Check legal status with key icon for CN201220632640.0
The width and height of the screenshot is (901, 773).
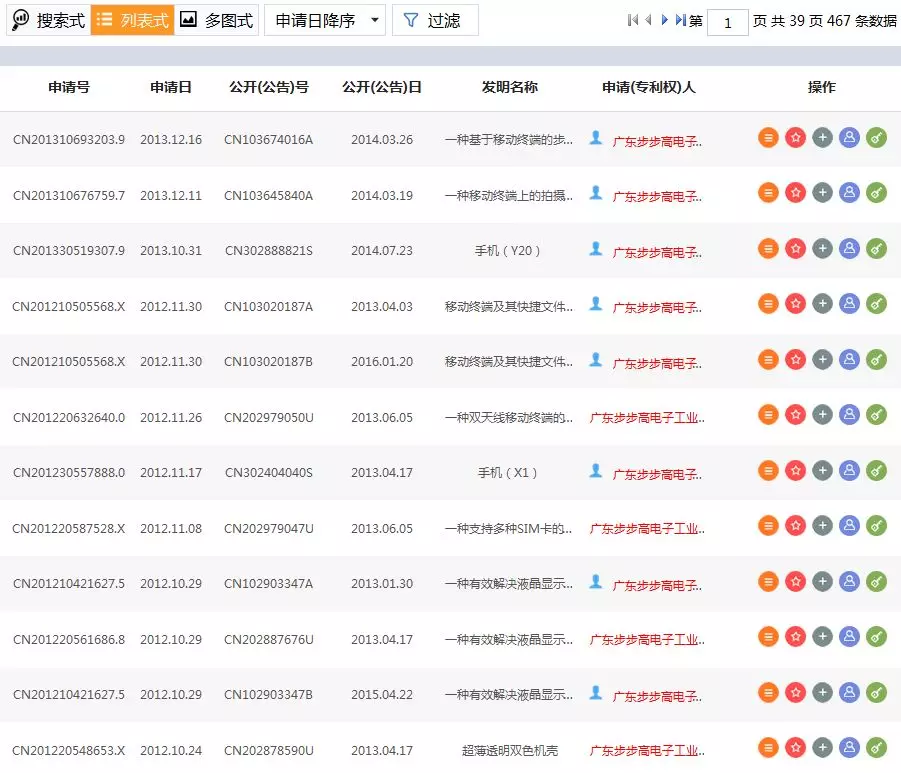click(x=876, y=414)
